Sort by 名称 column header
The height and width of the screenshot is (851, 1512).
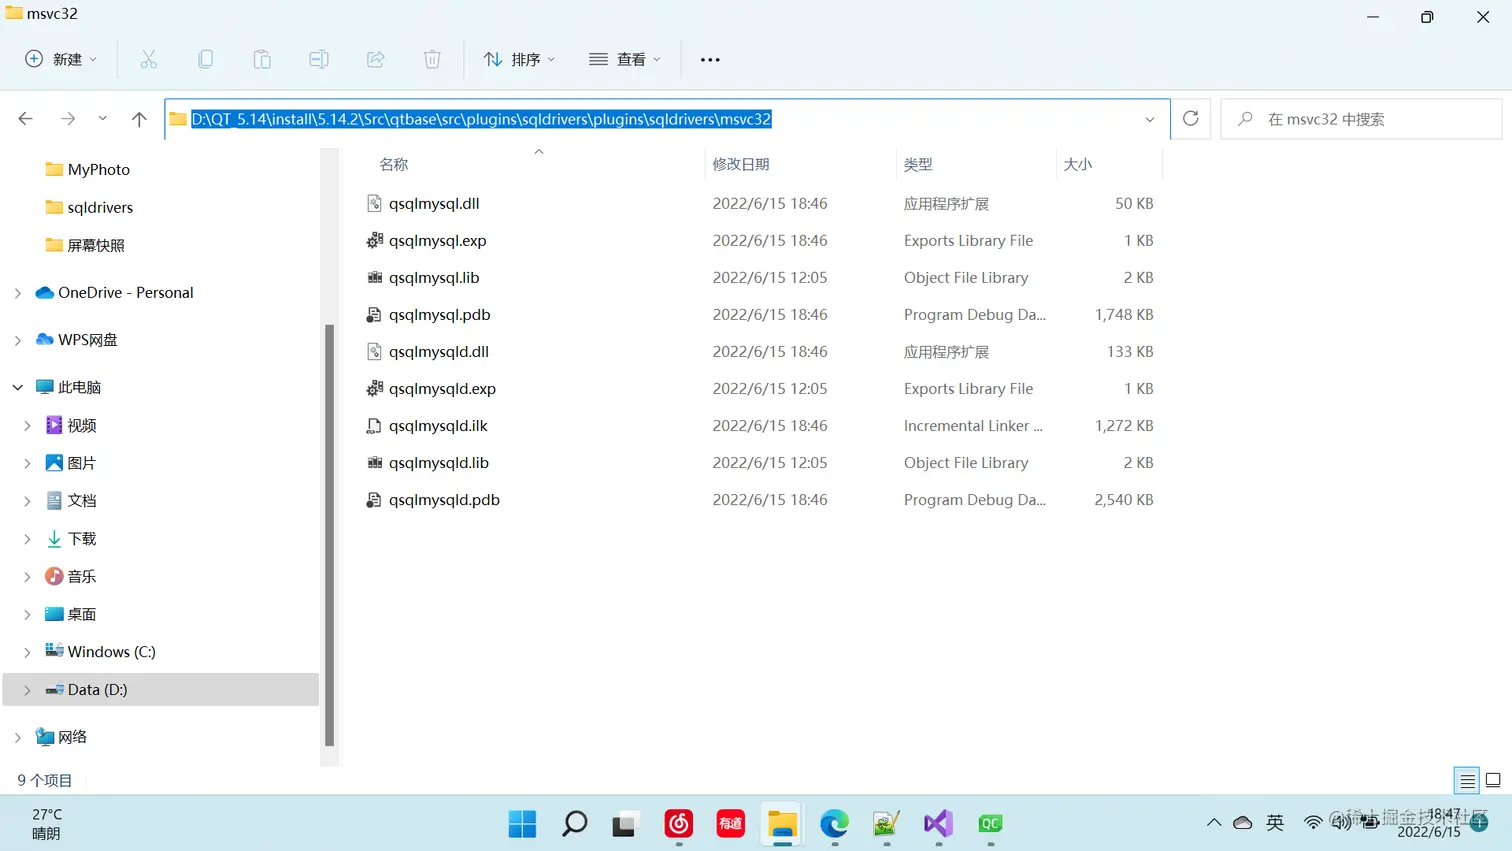[x=394, y=164]
